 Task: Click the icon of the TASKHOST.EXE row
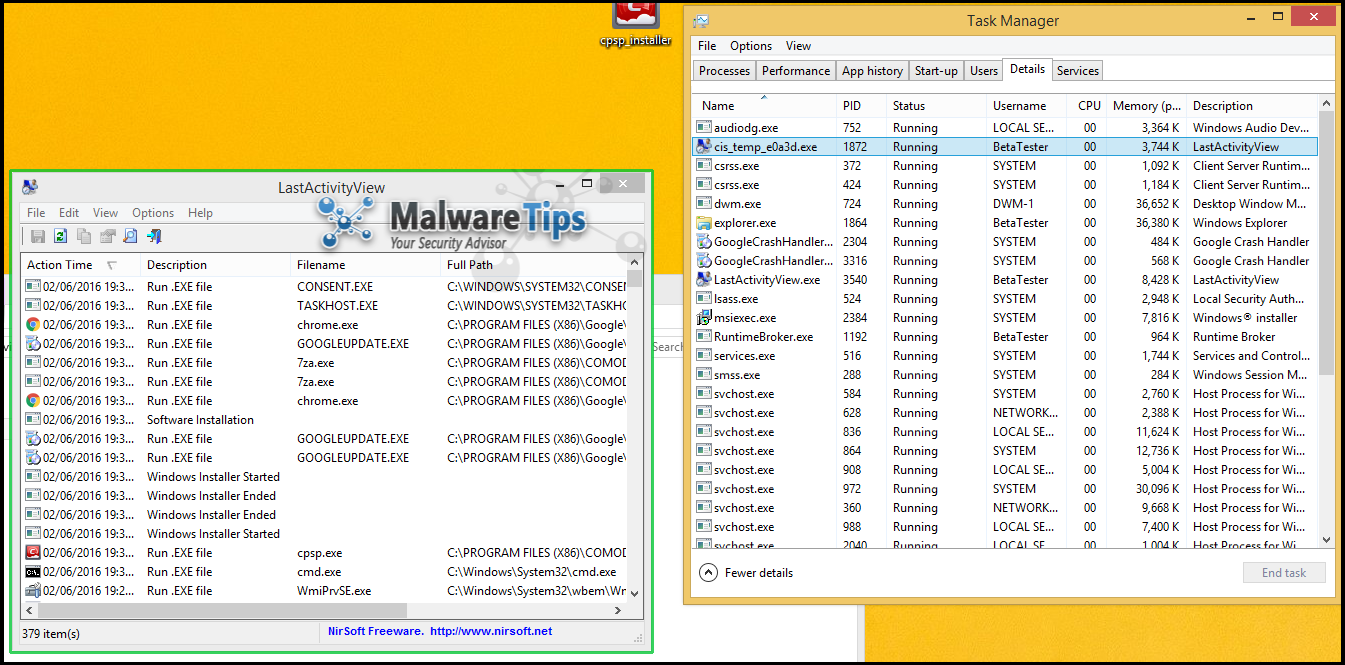[x=33, y=306]
